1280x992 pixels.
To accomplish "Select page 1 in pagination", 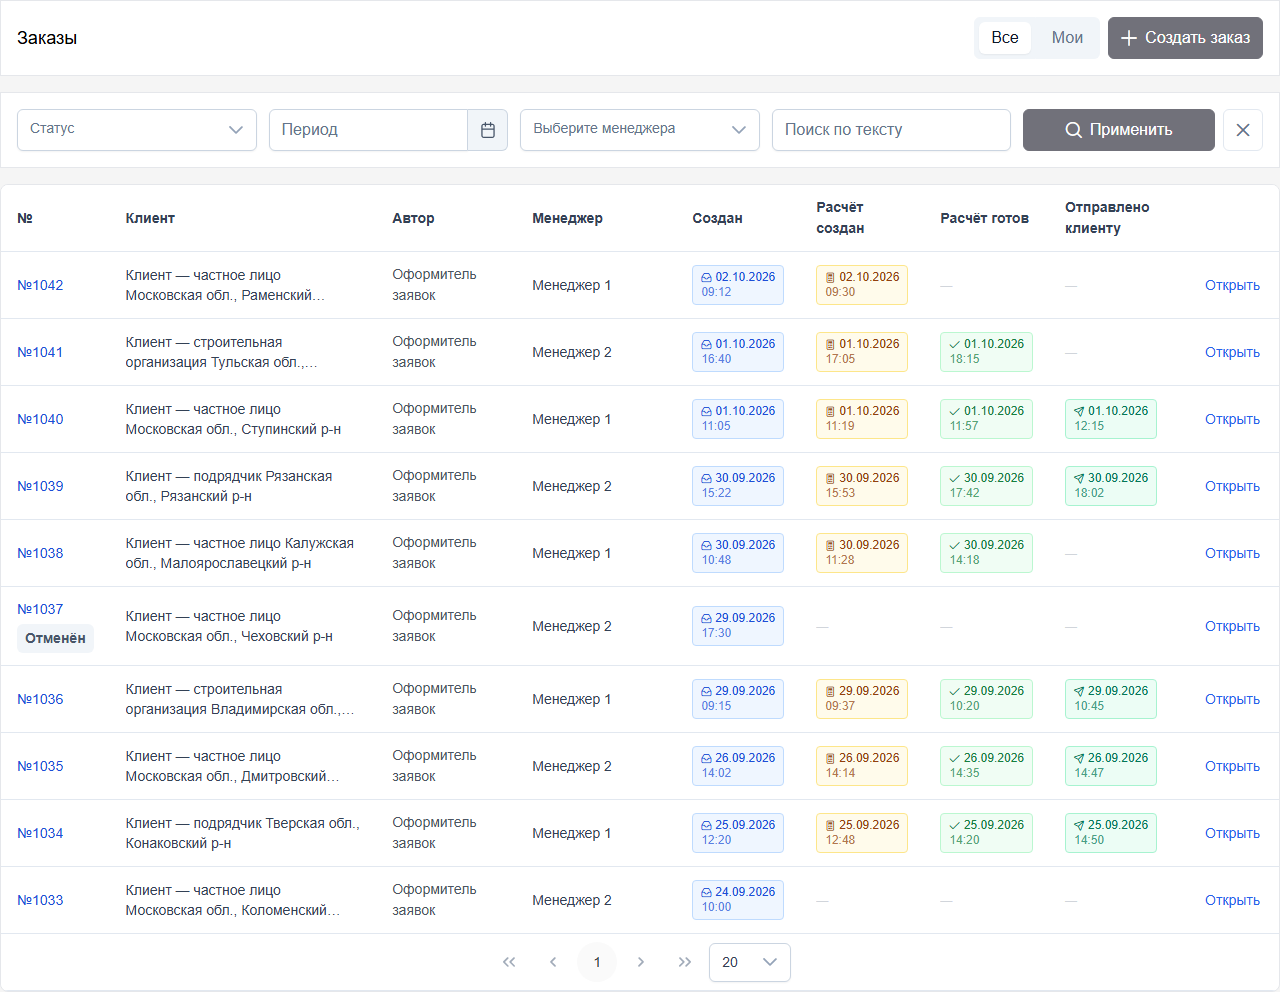I will tap(597, 962).
